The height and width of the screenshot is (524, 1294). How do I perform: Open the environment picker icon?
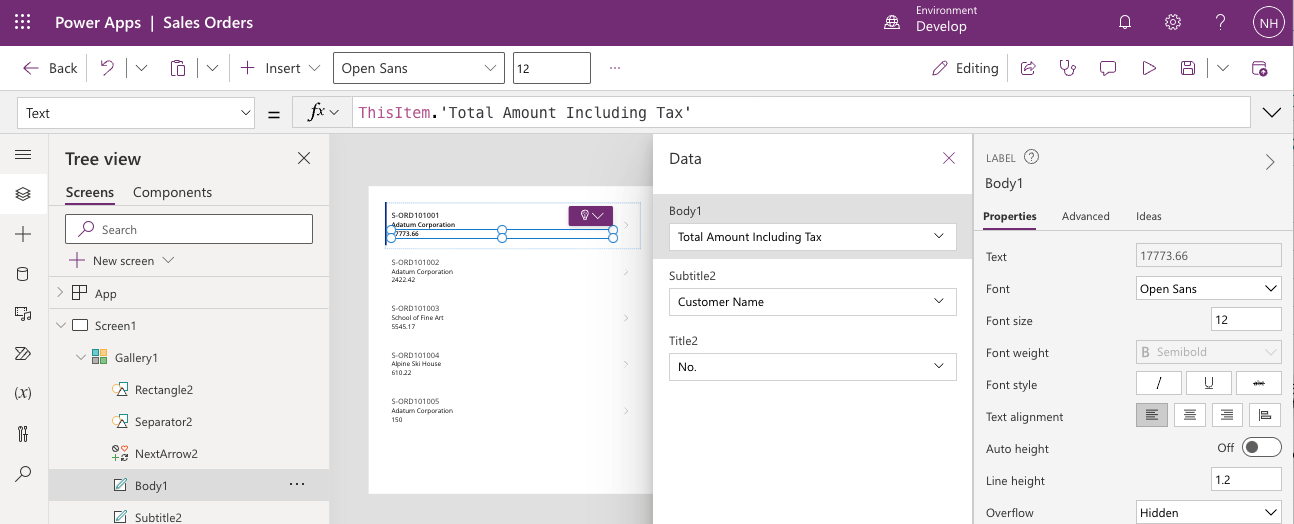pyautogui.click(x=892, y=22)
